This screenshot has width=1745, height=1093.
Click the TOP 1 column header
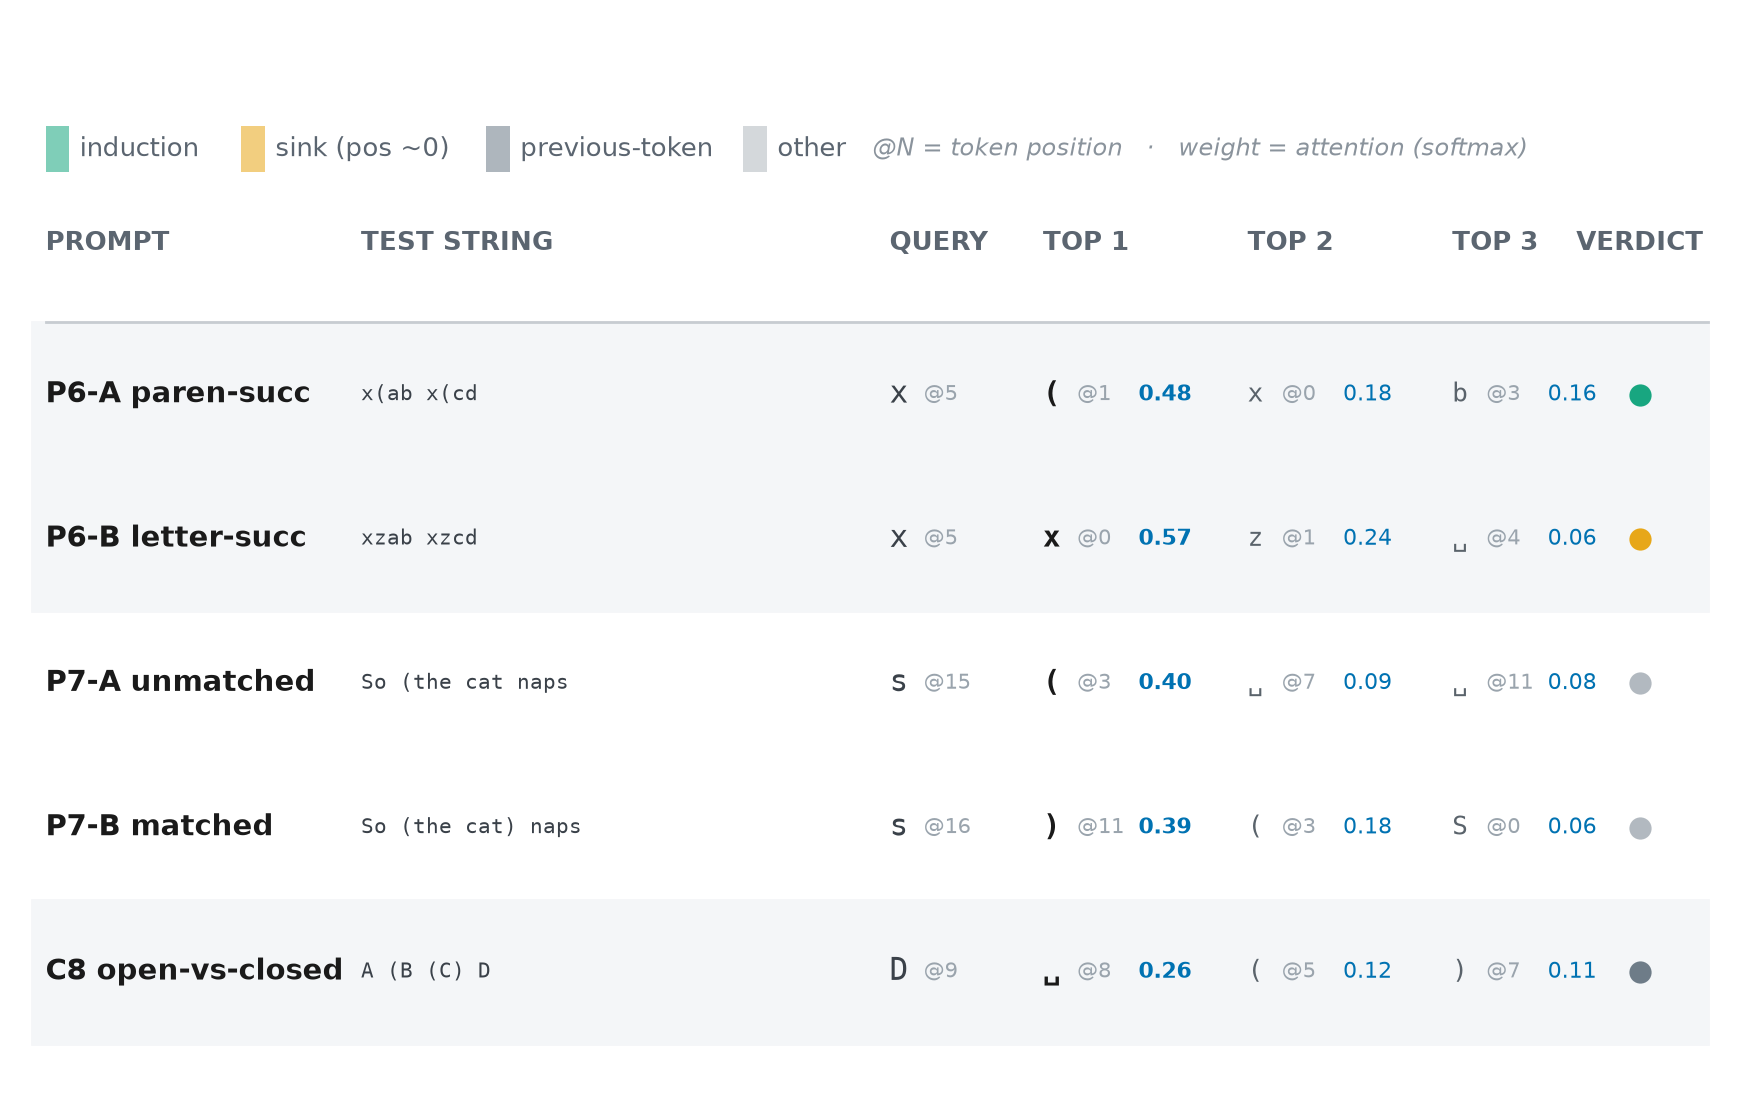(x=1085, y=241)
